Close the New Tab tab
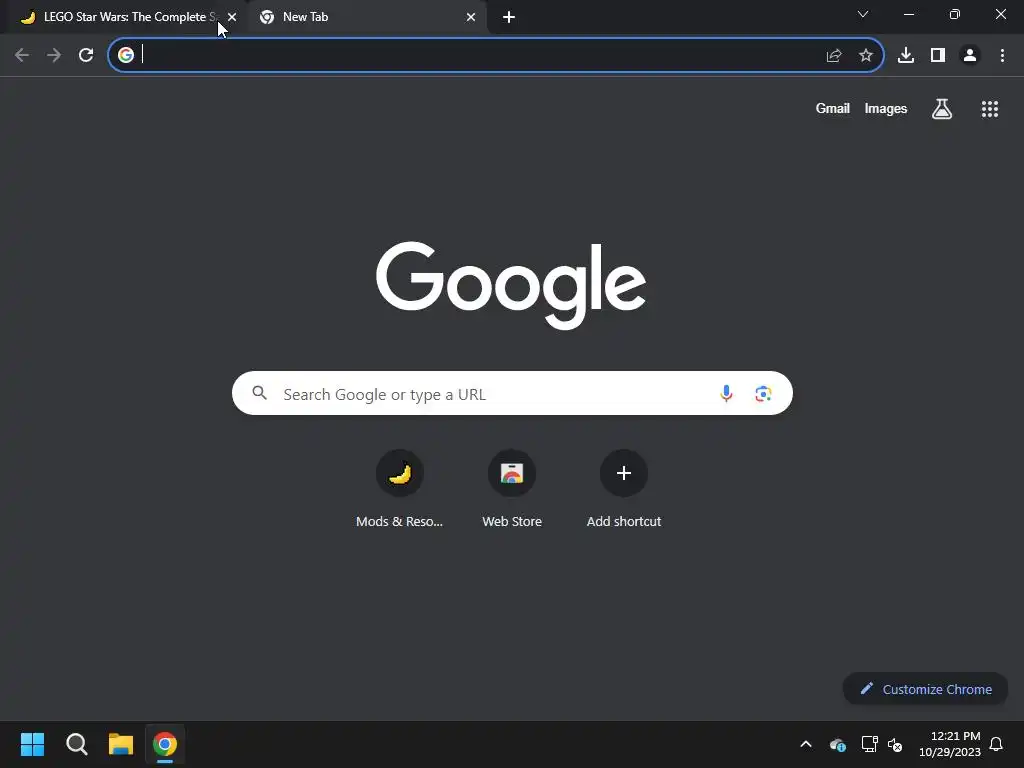This screenshot has height=768, width=1024. [471, 17]
